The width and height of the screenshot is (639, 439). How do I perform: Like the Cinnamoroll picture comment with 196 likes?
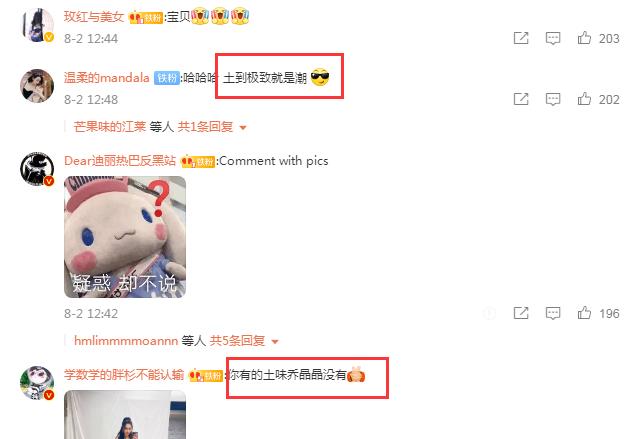584,313
